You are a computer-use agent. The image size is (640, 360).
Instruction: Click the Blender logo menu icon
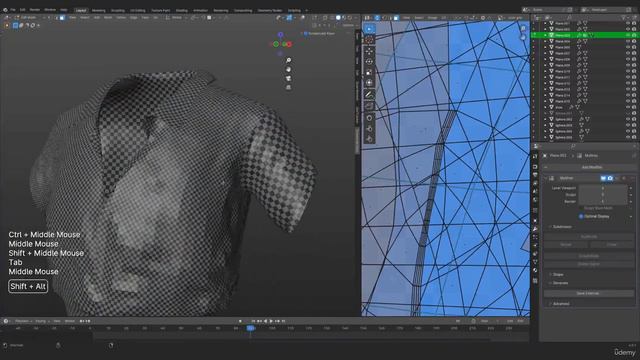5,10
